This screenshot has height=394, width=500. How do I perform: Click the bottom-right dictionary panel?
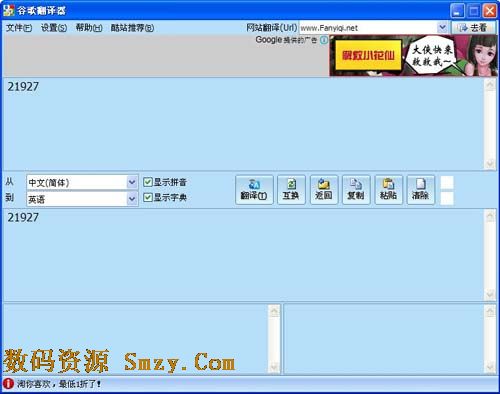pos(384,339)
